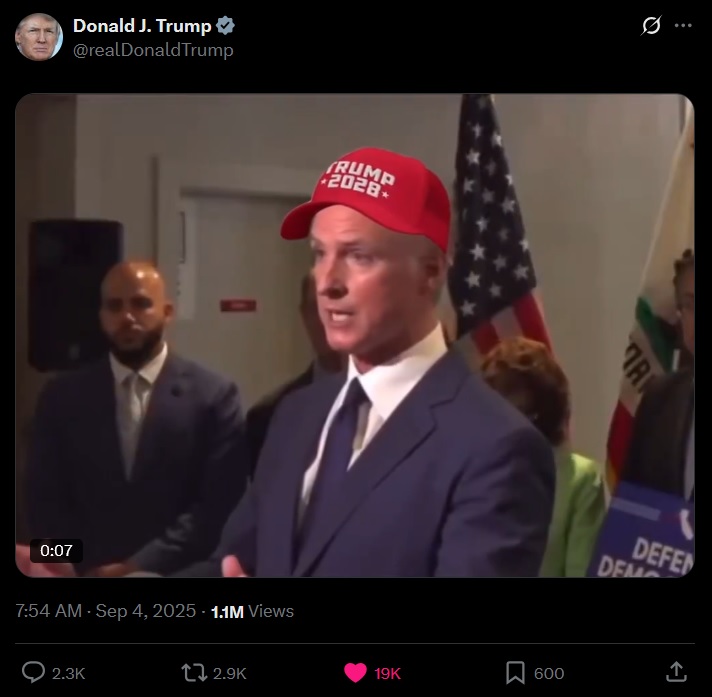Open the three-dot More options menu
Image resolution: width=712 pixels, height=697 pixels.
coord(683,25)
